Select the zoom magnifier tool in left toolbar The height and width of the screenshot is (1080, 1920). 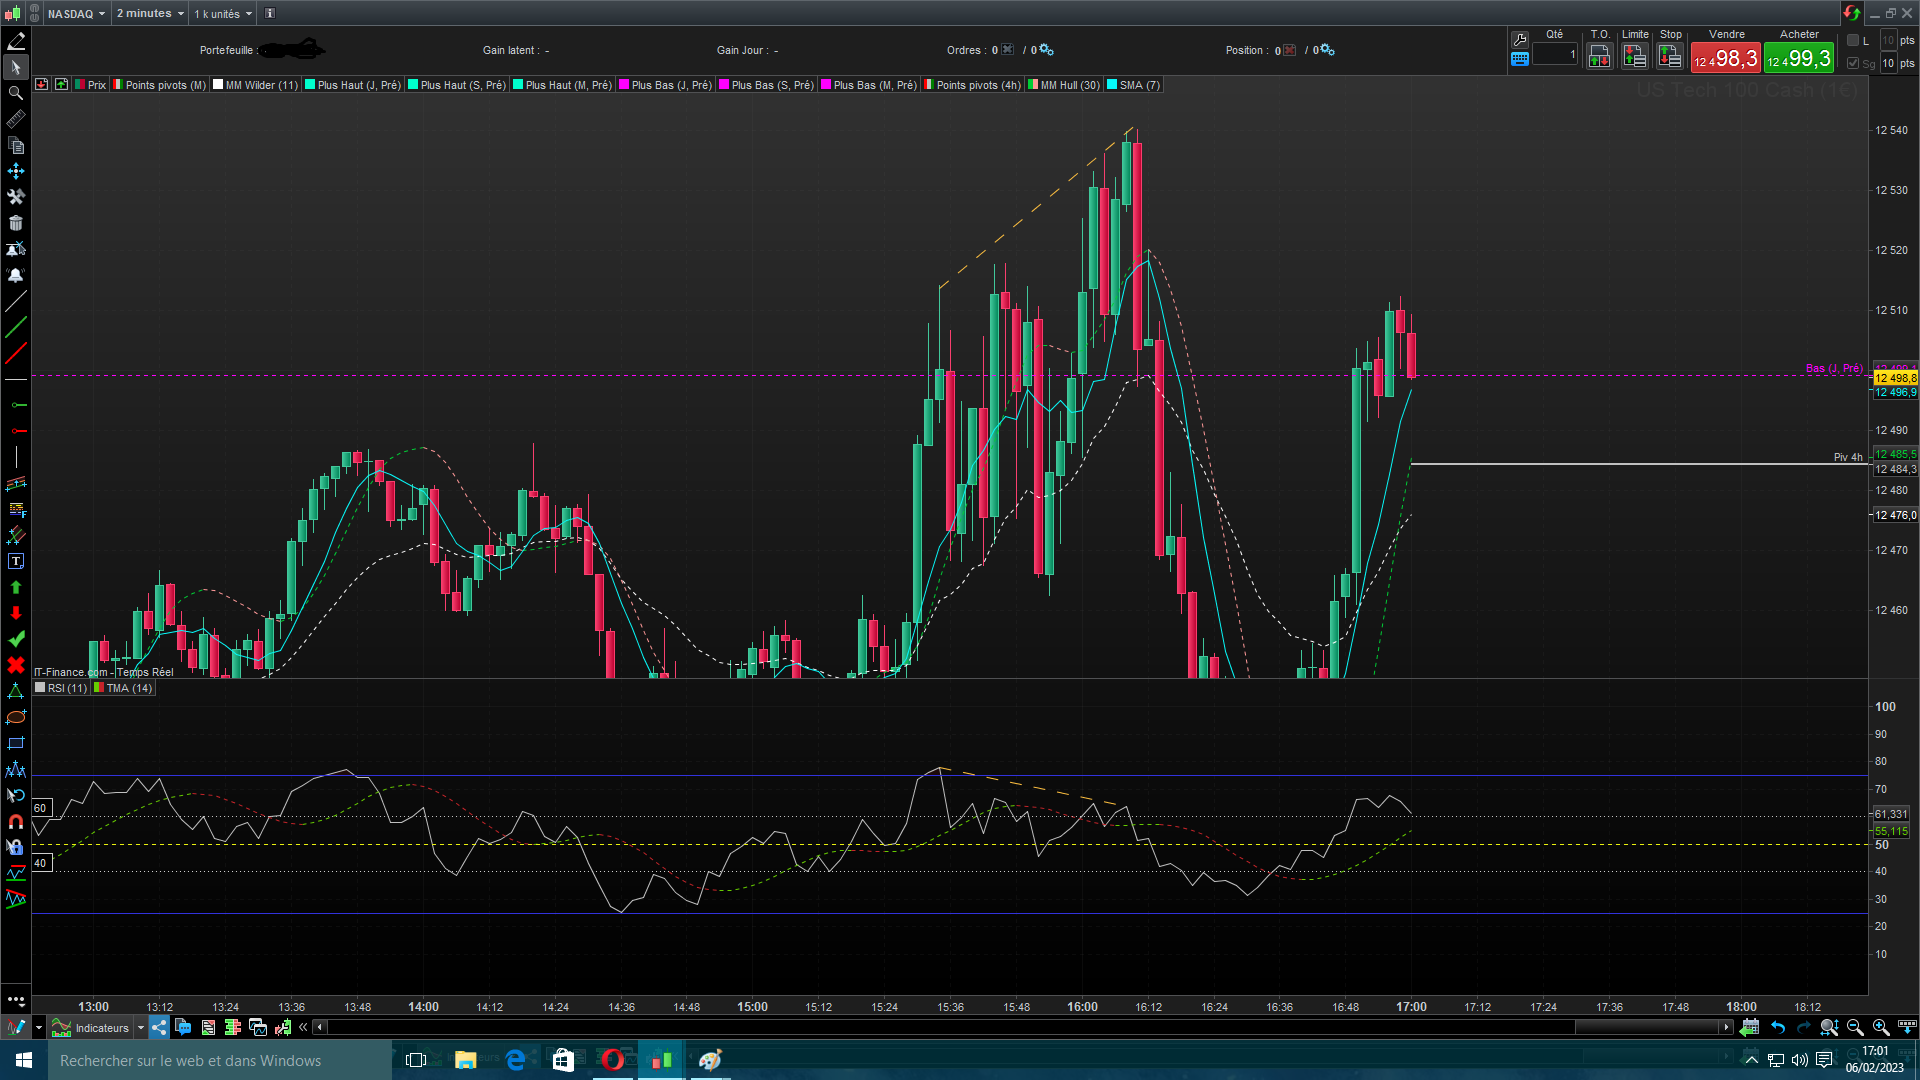(16, 93)
